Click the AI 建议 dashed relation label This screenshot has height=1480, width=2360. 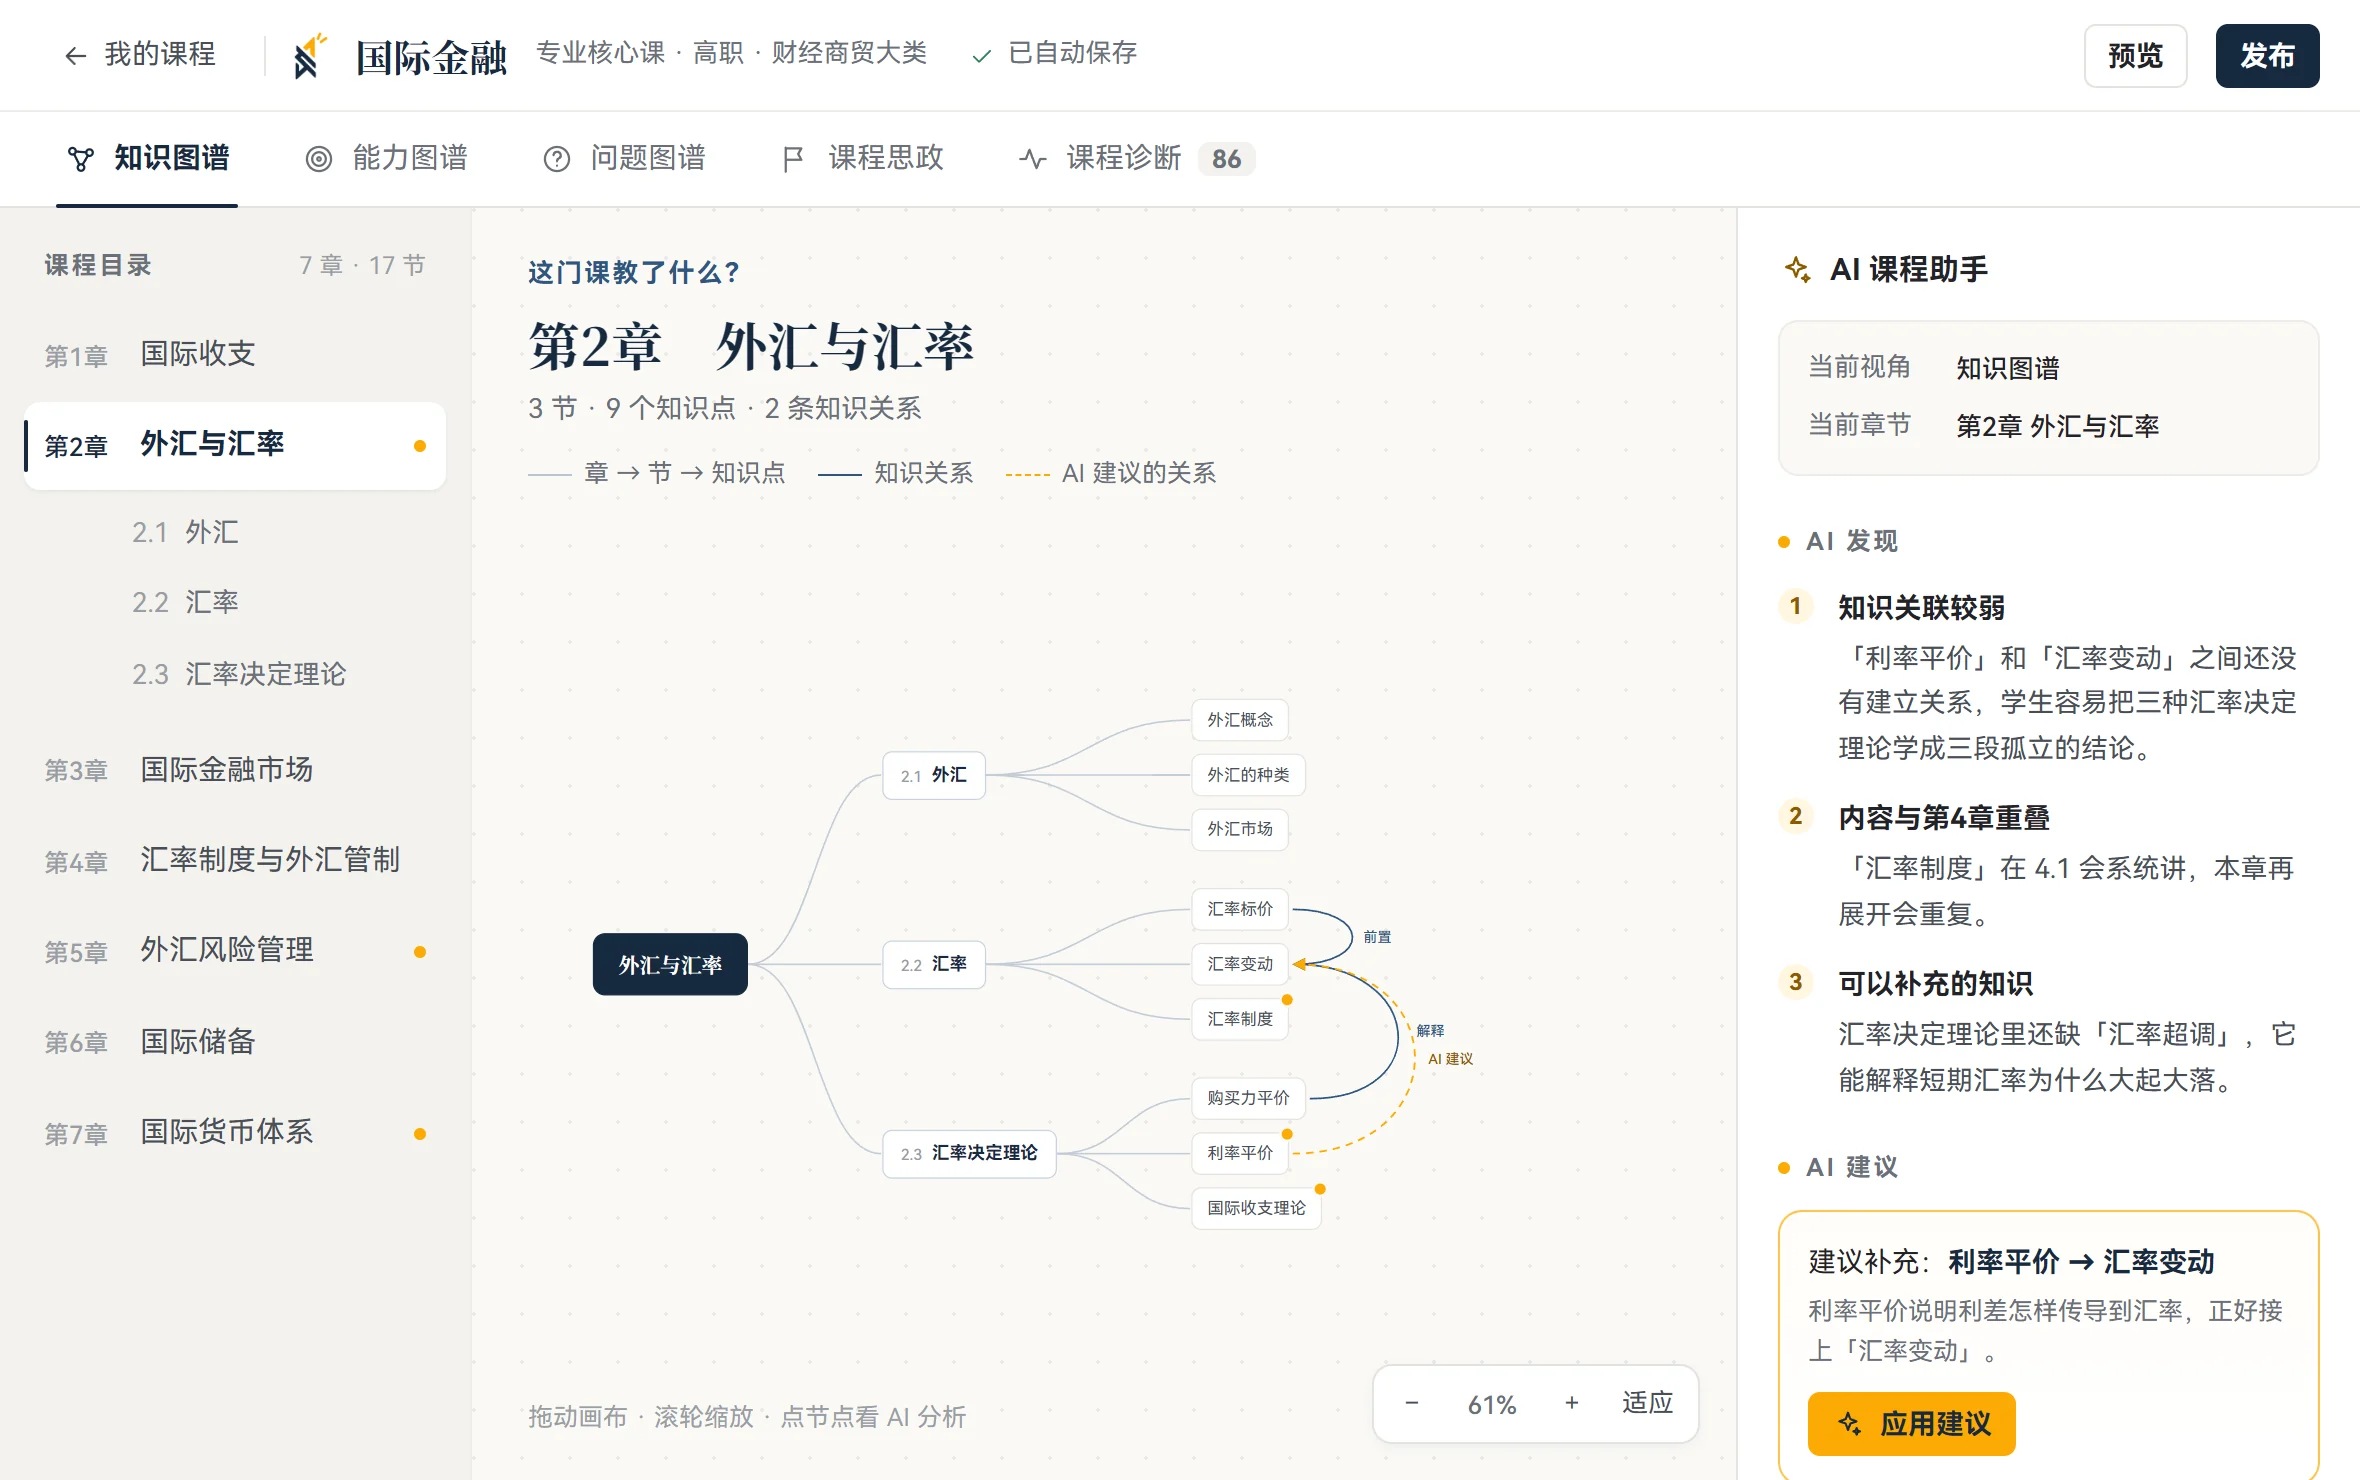(x=1450, y=1059)
